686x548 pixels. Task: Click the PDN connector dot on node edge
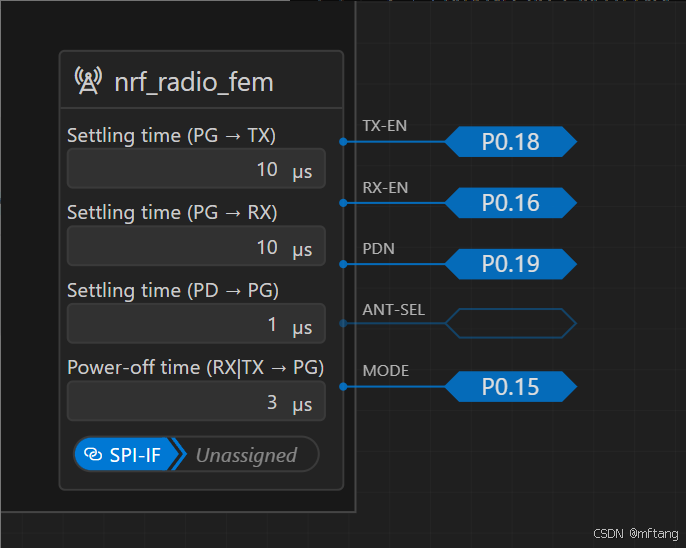pos(343,264)
